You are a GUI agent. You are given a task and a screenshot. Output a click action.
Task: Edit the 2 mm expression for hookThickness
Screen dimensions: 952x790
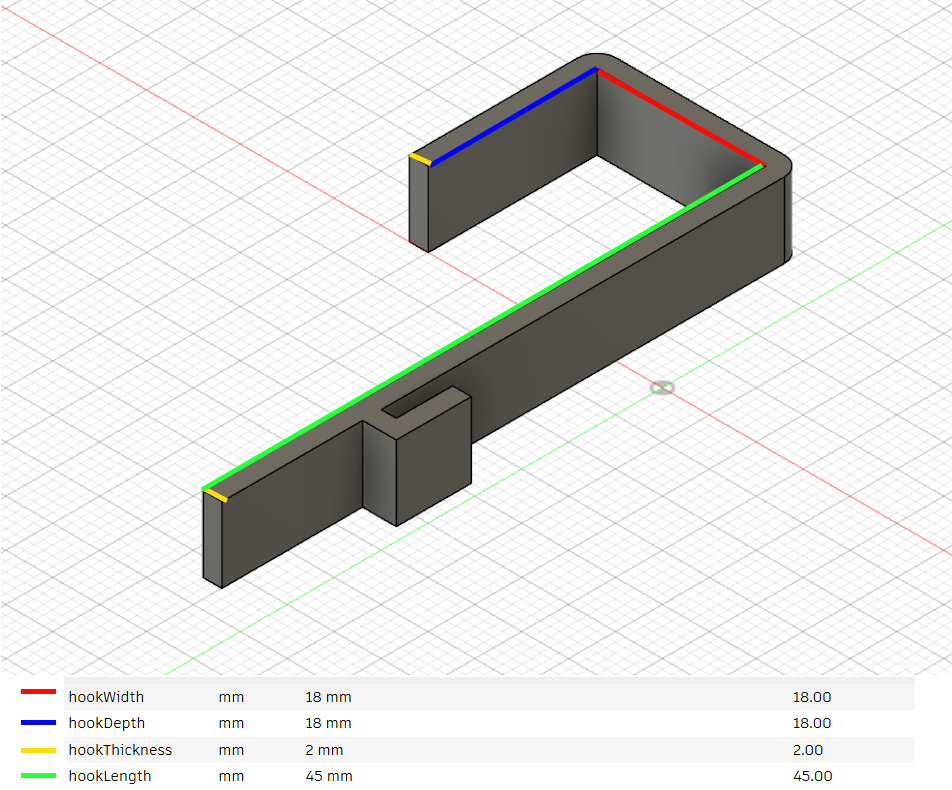323,749
